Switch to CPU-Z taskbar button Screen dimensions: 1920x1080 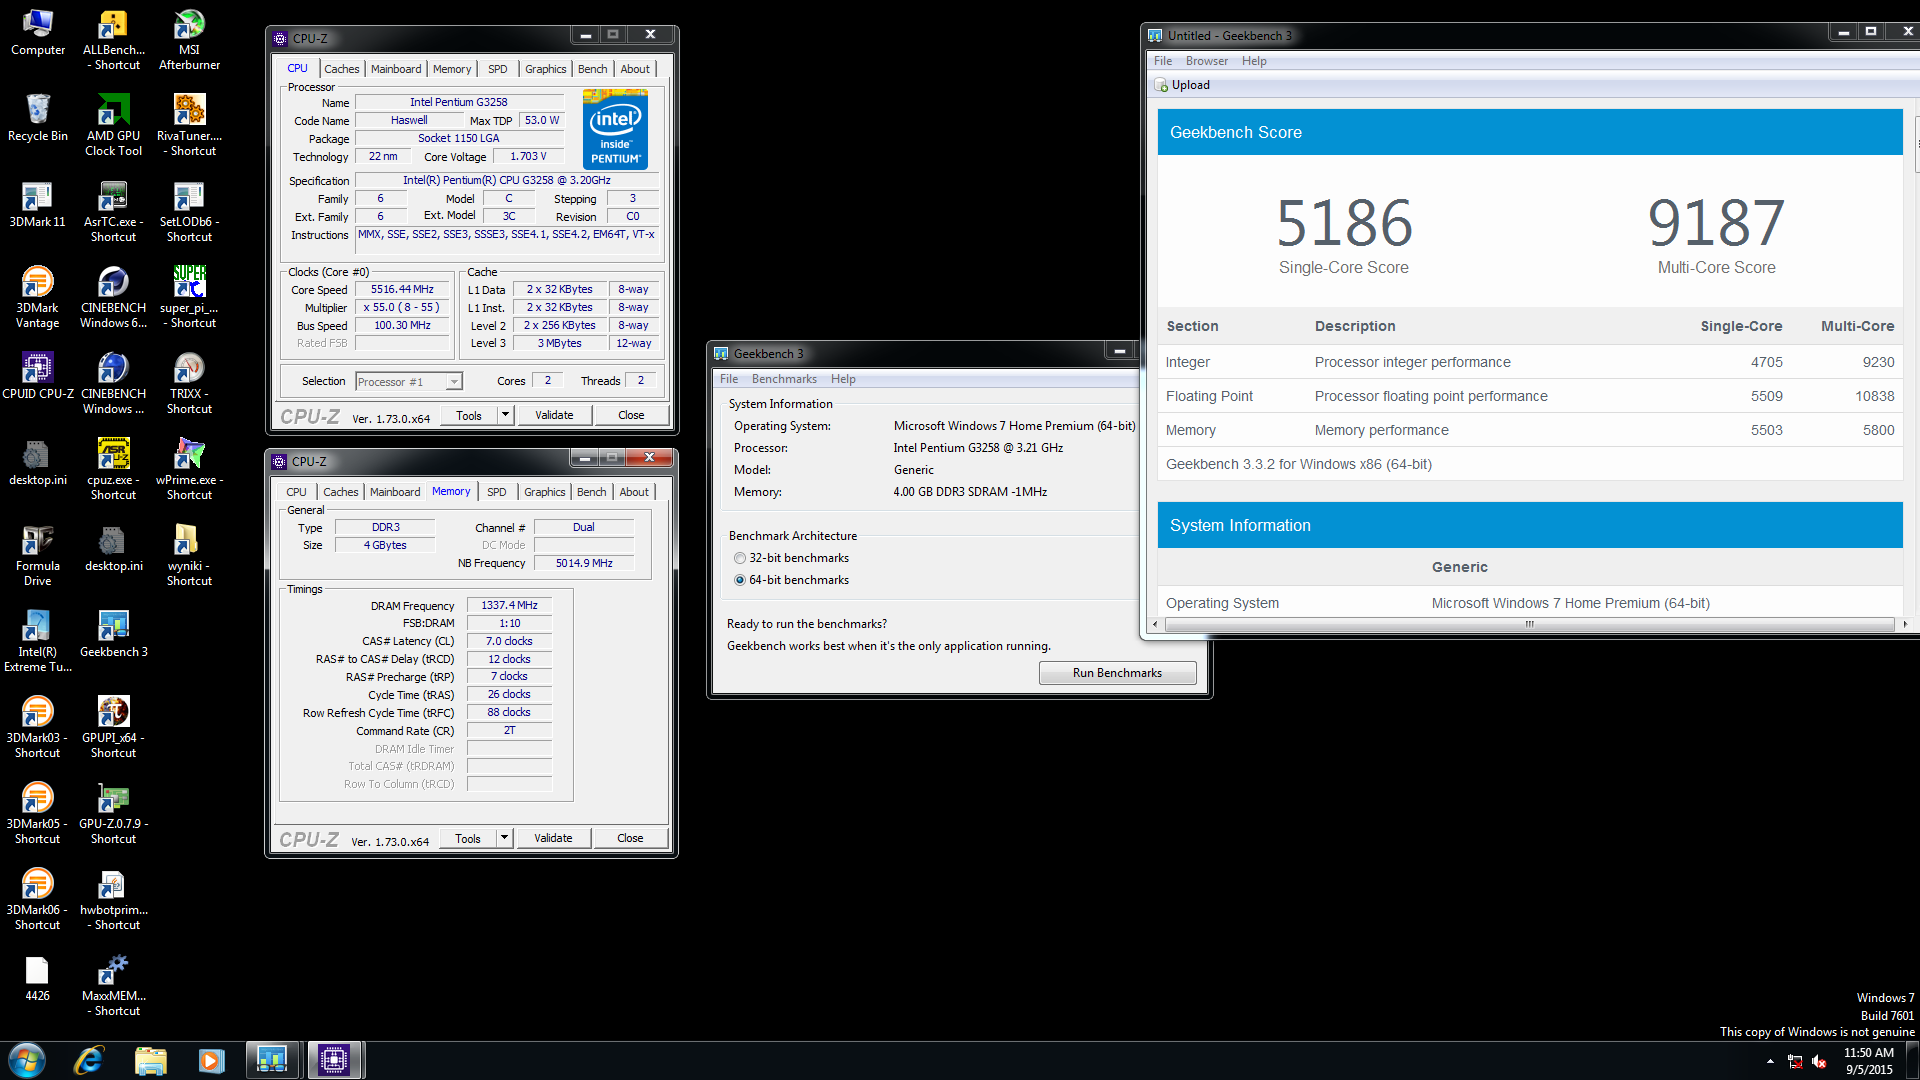coord(333,1060)
